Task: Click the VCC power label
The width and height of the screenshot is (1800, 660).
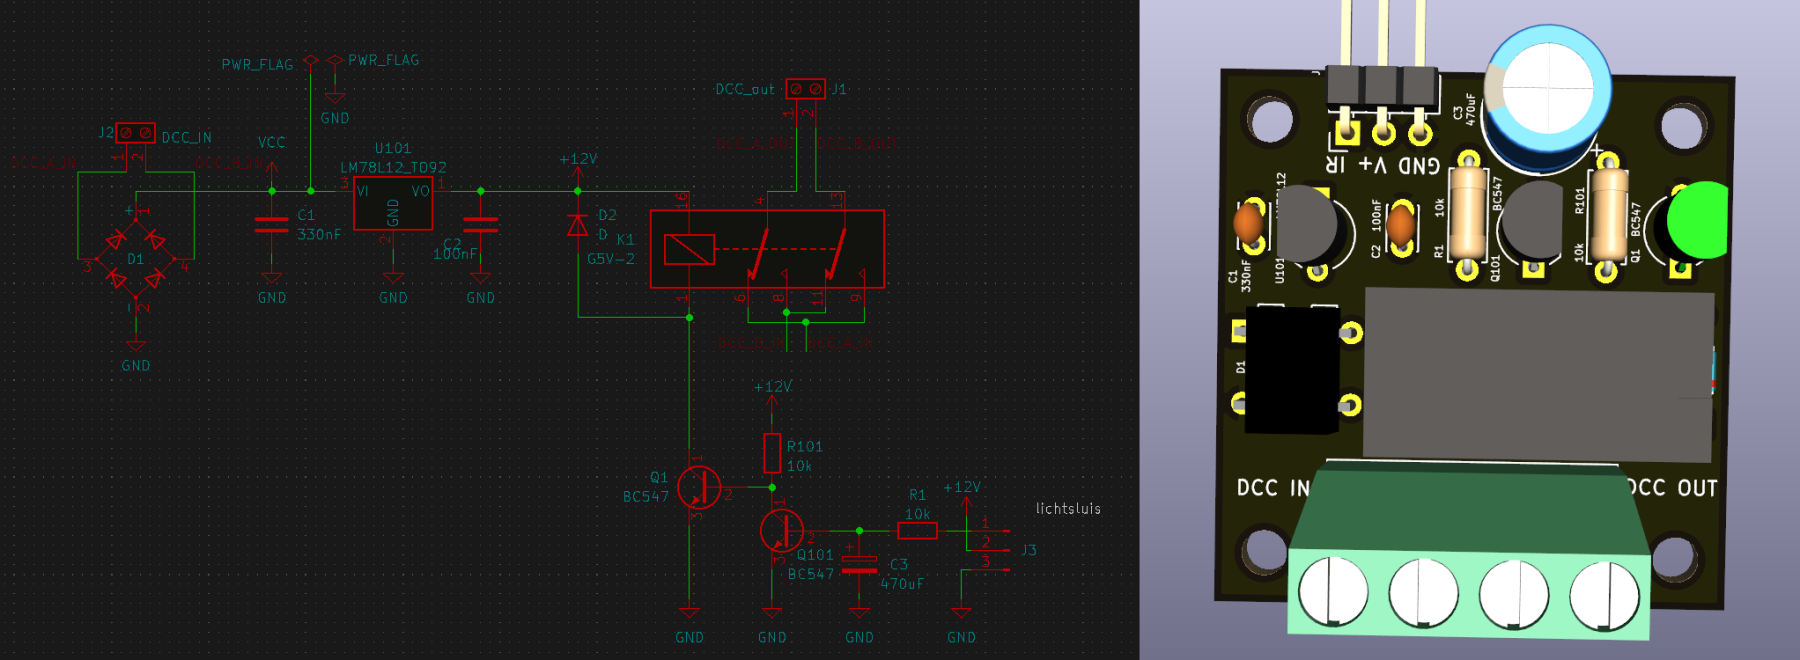Action: click(271, 143)
